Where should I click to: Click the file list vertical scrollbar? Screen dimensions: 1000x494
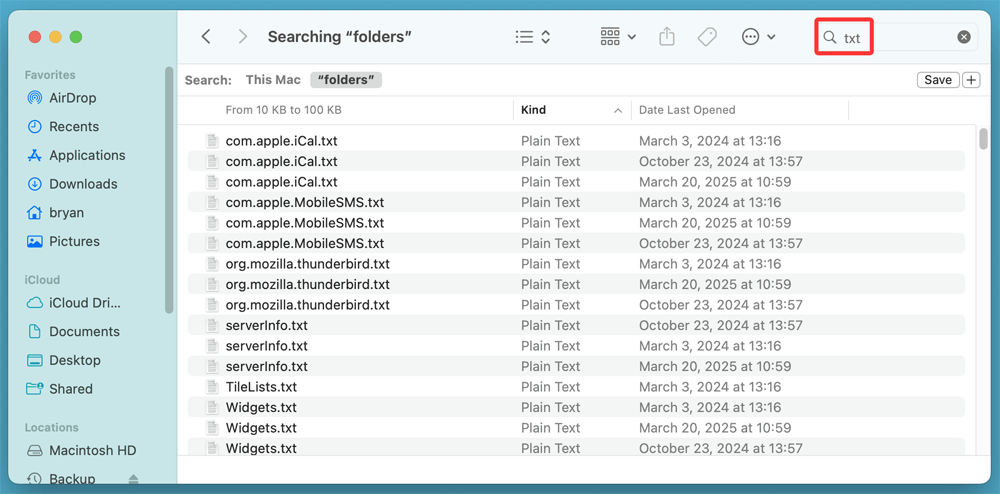983,139
